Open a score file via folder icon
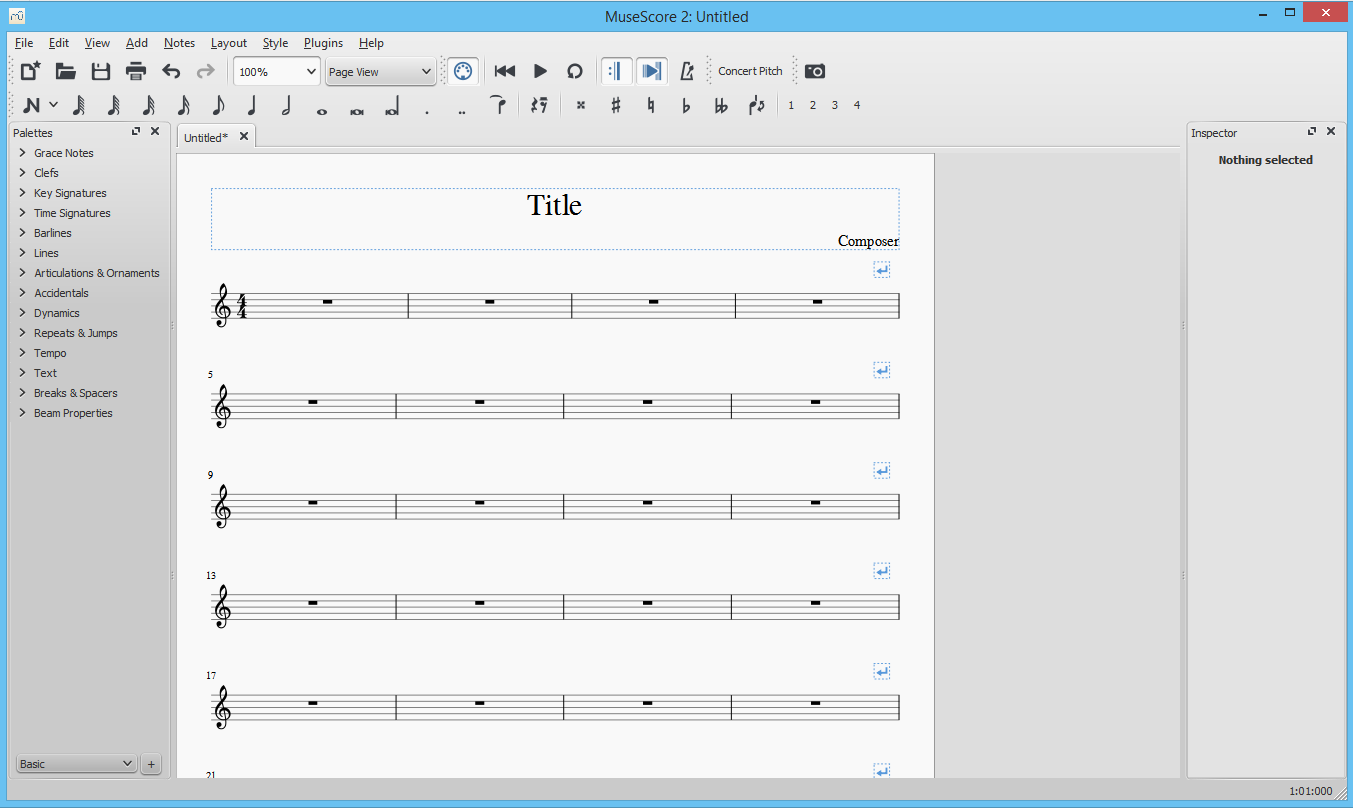 (66, 71)
